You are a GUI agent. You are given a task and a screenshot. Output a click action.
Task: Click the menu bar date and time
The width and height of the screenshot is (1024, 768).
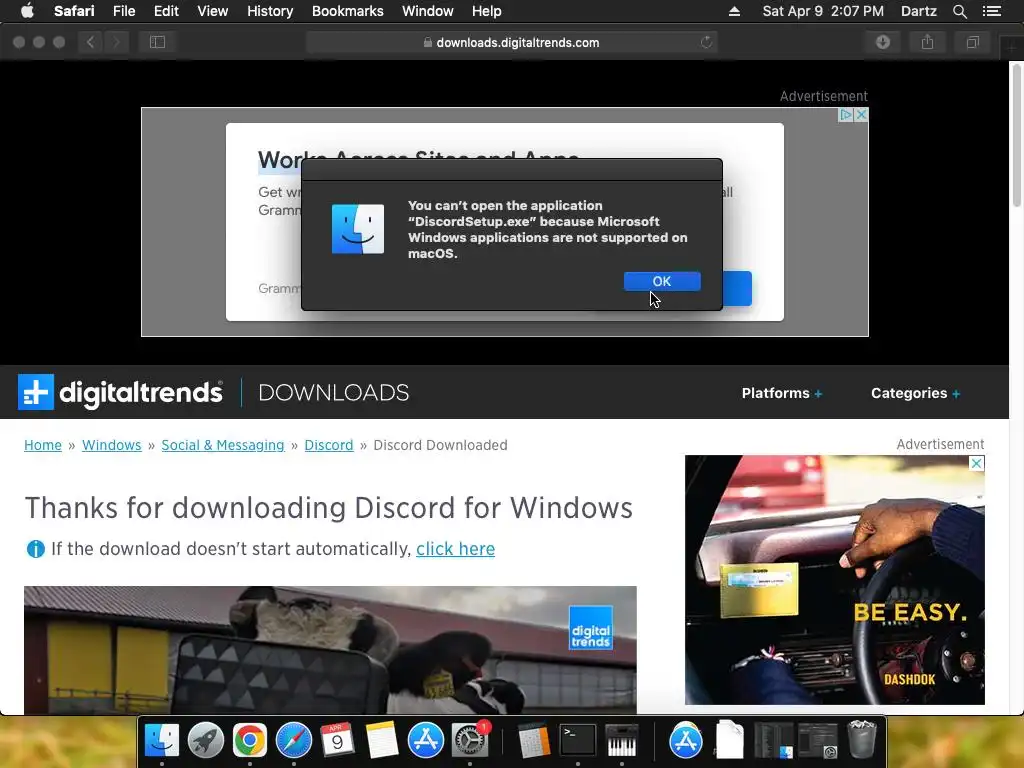tap(823, 11)
